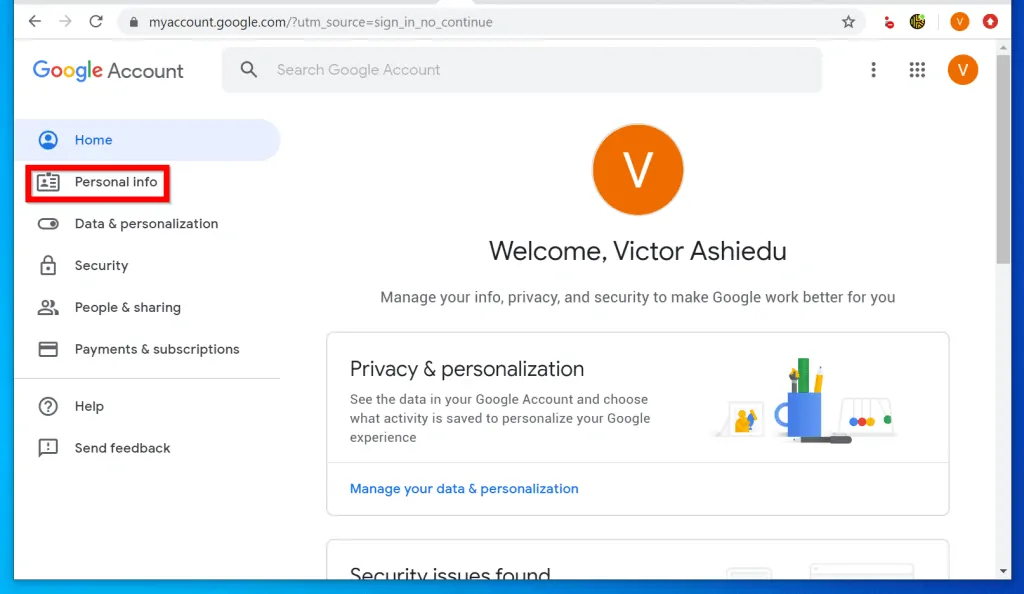Click the browser address bar URL
Screen dimensions: 1024x594
pos(321,22)
